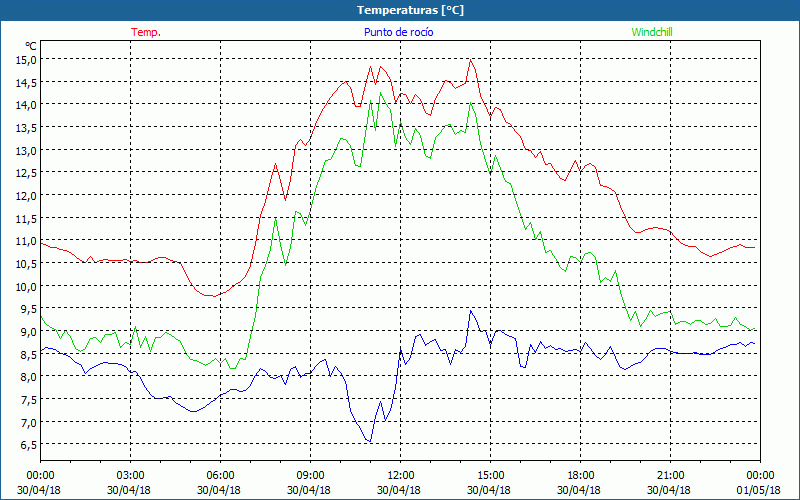Image resolution: width=800 pixels, height=500 pixels.
Task: Click the 'Temperaturas [°C]' chart title
Action: pos(410,10)
